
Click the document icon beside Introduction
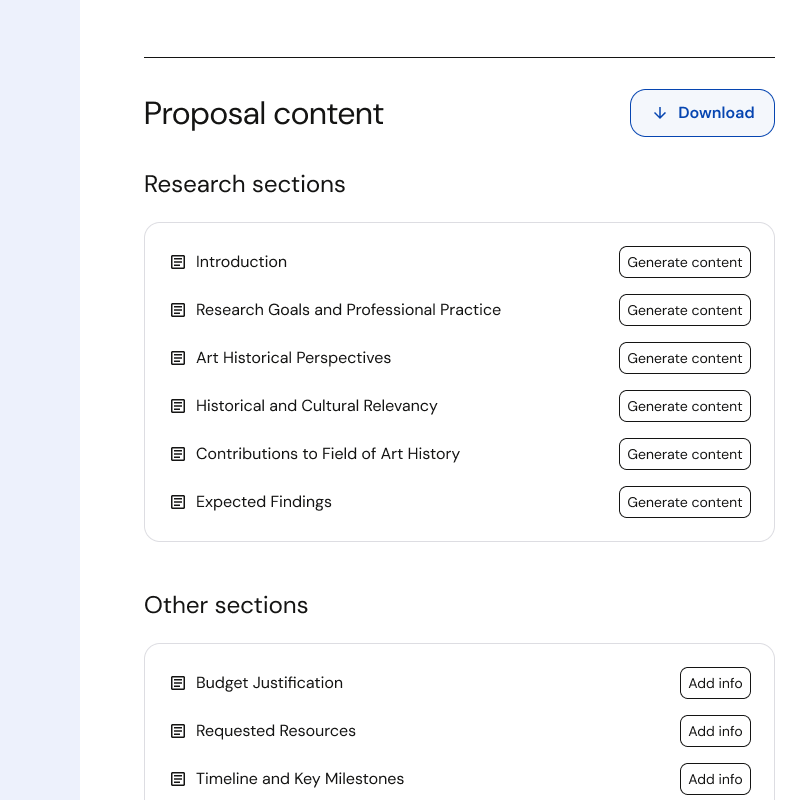[x=178, y=262]
